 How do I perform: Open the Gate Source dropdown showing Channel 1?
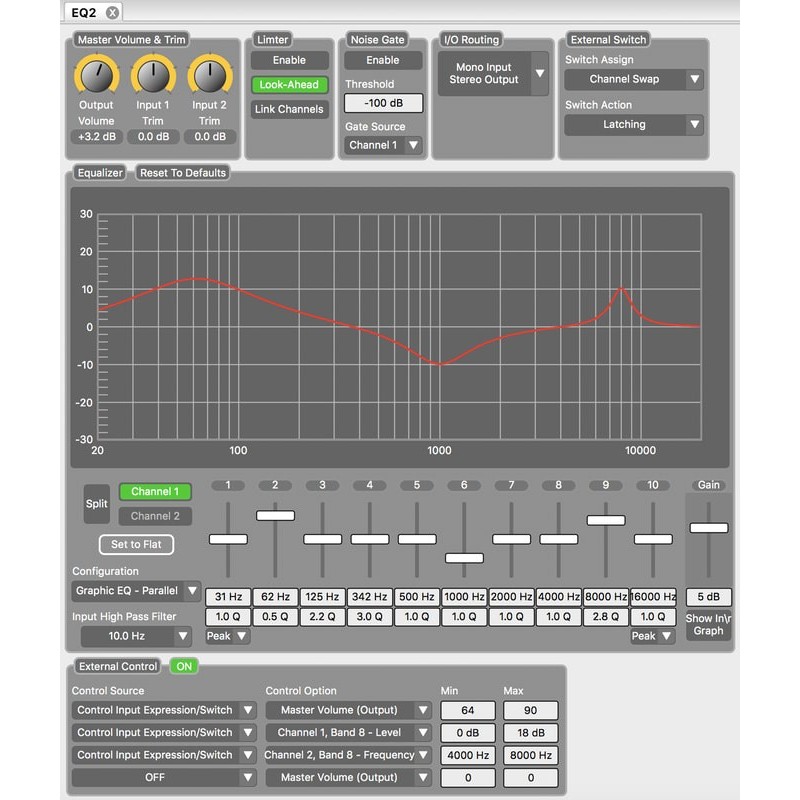pos(381,145)
